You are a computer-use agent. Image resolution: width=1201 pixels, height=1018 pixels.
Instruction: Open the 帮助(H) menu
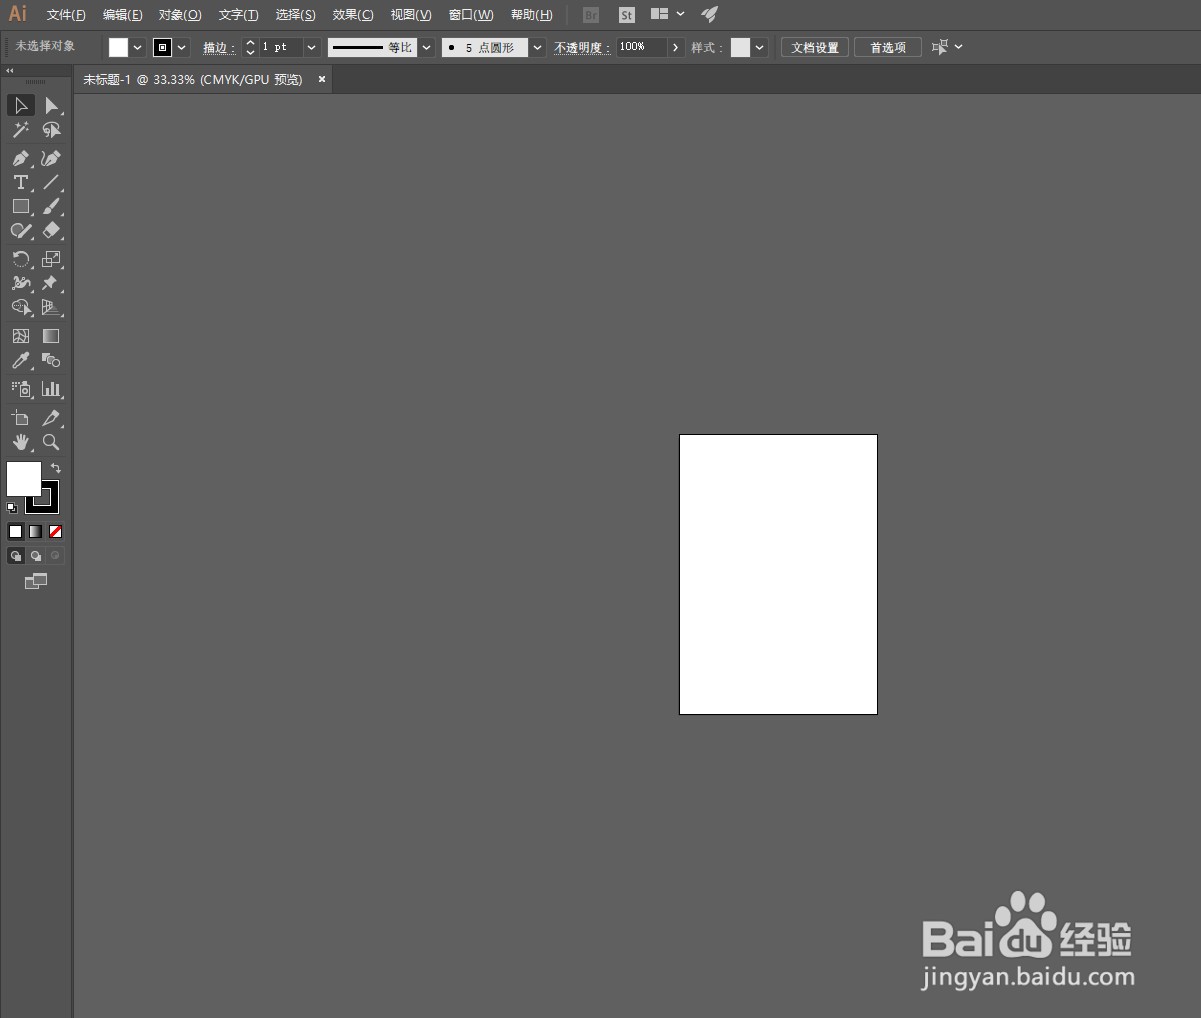point(531,15)
